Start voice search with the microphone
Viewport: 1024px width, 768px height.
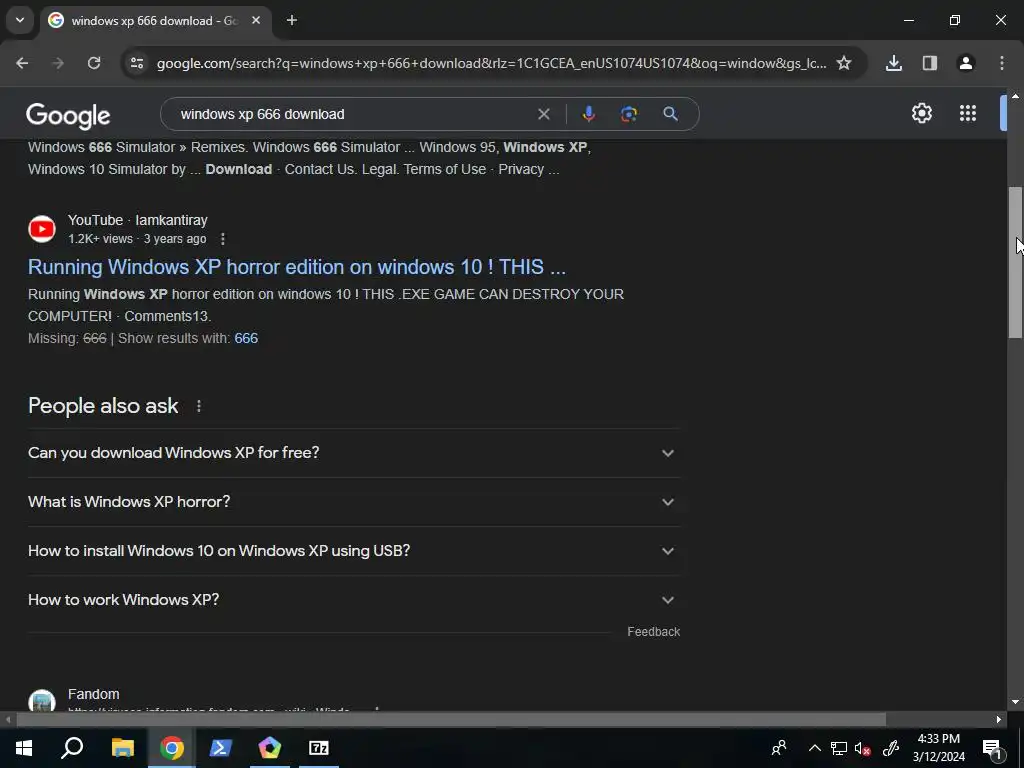(588, 114)
